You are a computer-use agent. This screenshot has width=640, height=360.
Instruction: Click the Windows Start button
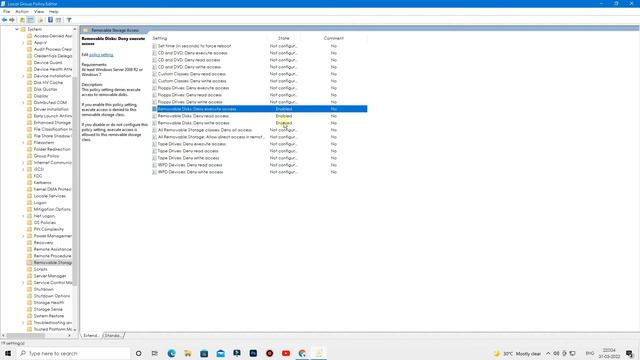[x=8, y=353]
